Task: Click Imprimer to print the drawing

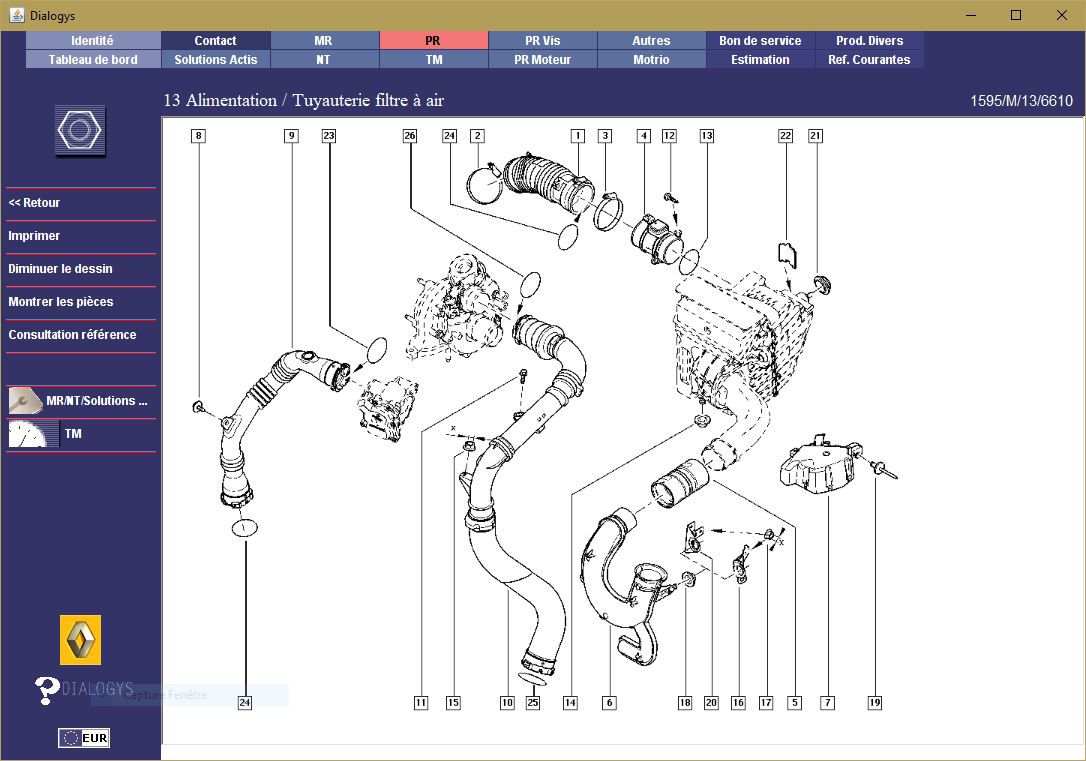Action: tap(34, 236)
